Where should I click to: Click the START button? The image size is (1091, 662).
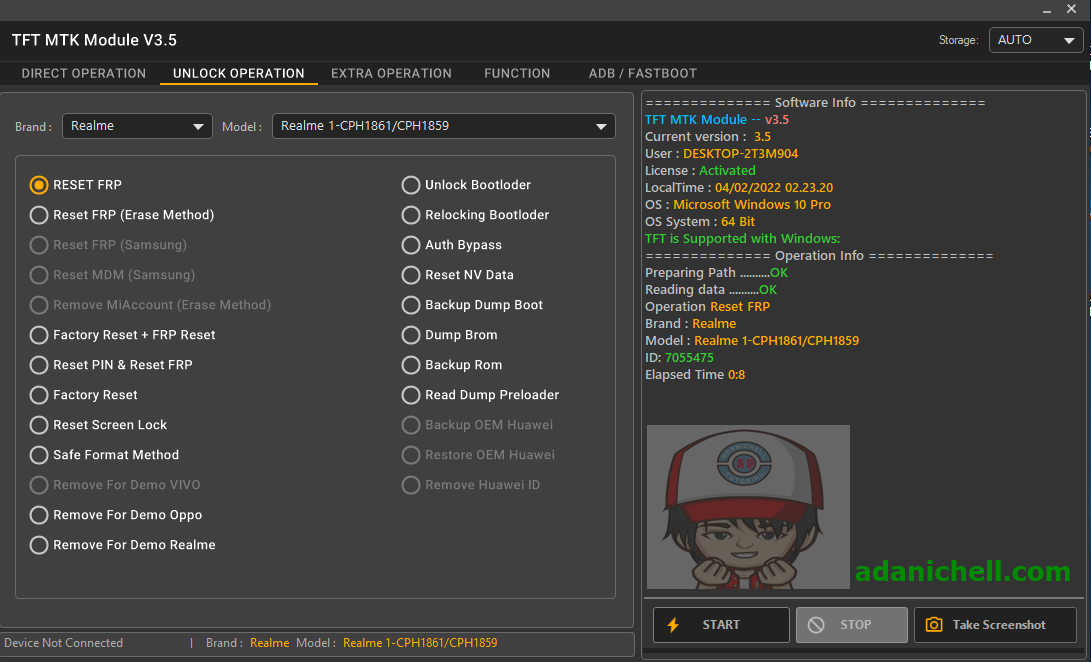coord(721,624)
